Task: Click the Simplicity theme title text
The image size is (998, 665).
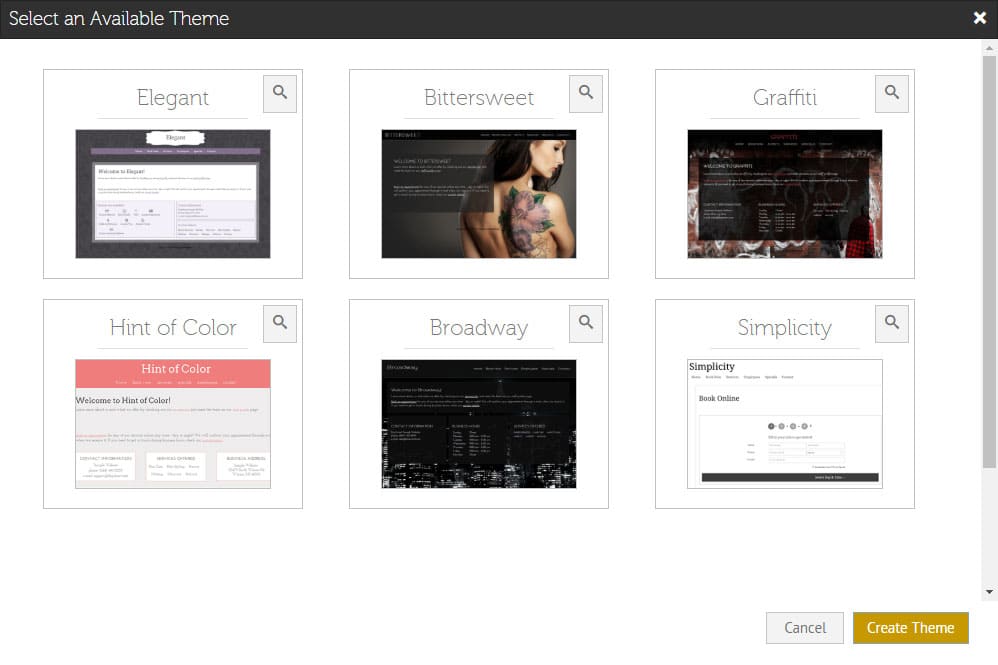Action: point(785,328)
